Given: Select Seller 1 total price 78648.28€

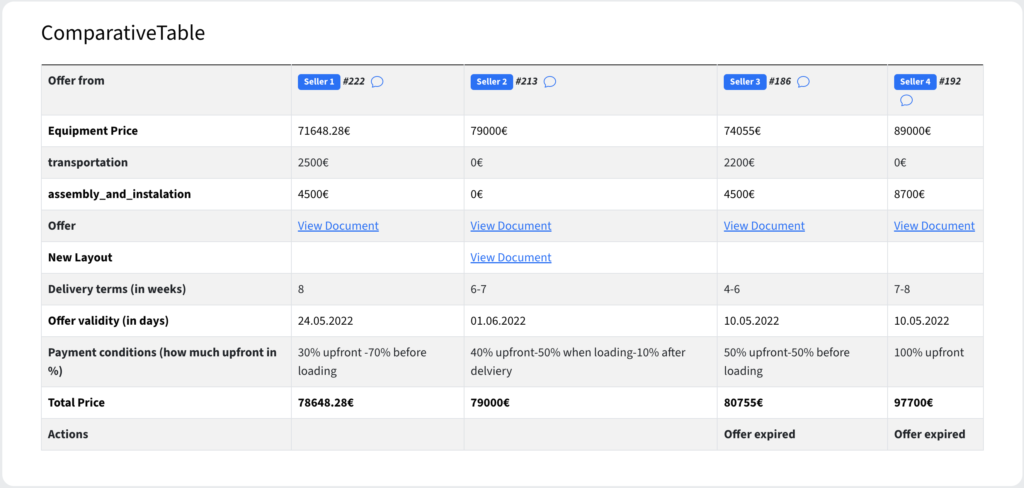Looking at the screenshot, I should click(x=326, y=402).
